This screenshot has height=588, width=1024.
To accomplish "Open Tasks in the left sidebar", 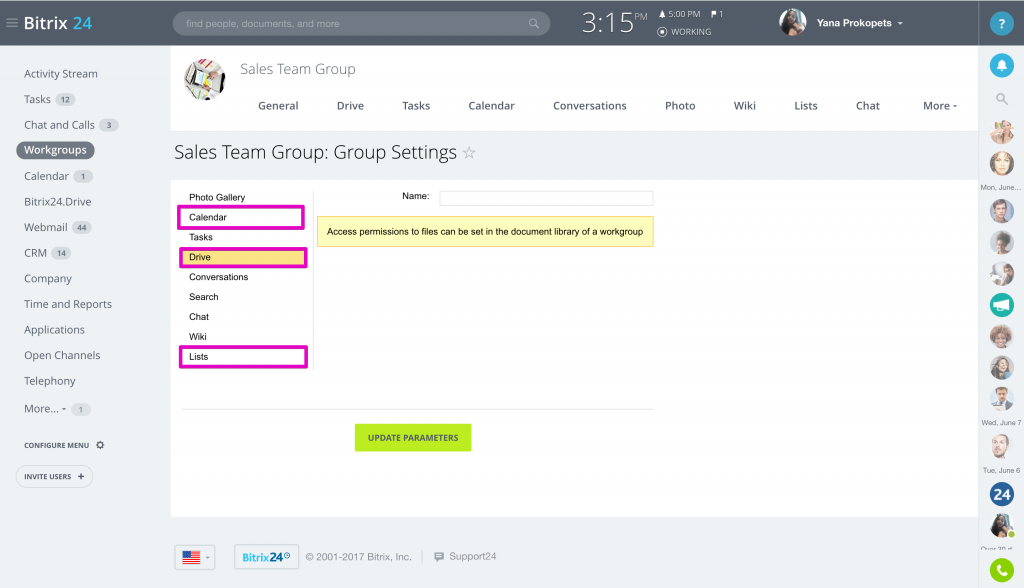I will click(x=37, y=99).
